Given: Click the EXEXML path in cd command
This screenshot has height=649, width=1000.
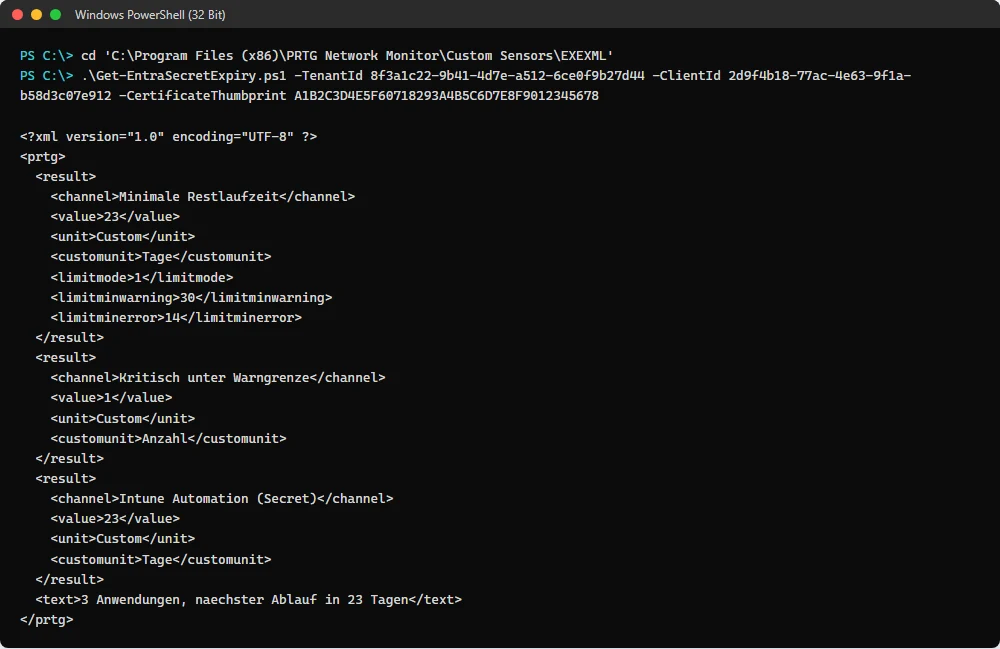Looking at the screenshot, I should click(x=358, y=55).
